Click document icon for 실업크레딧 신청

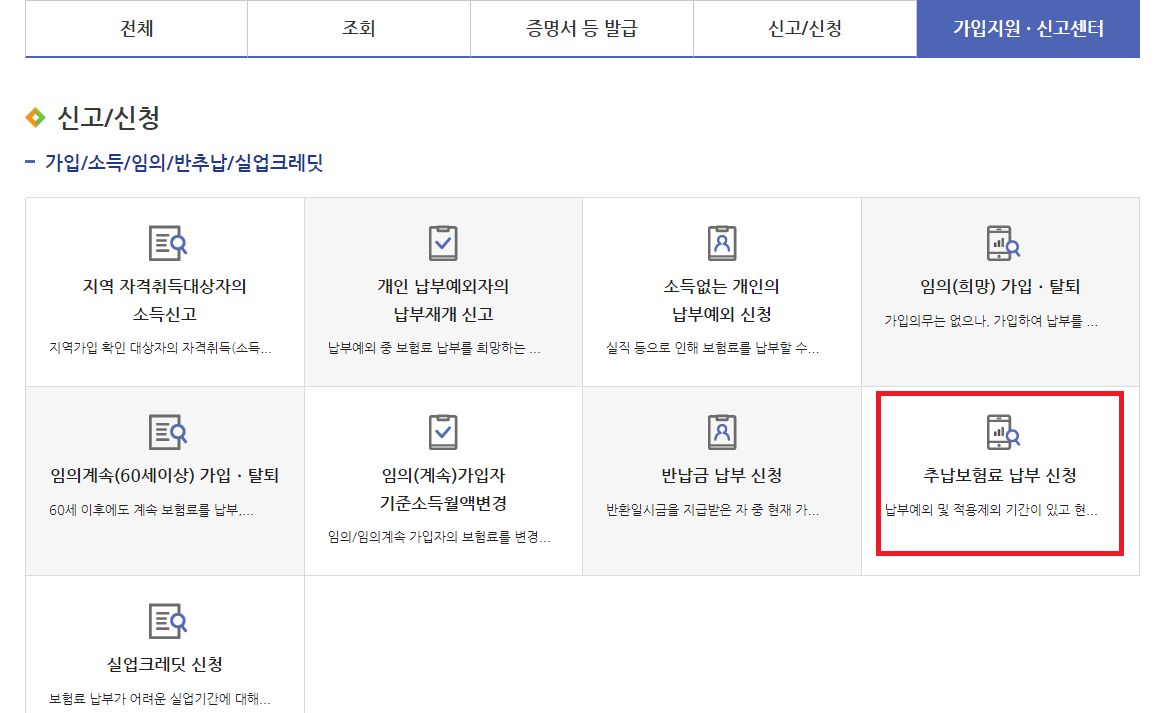pyautogui.click(x=167, y=621)
